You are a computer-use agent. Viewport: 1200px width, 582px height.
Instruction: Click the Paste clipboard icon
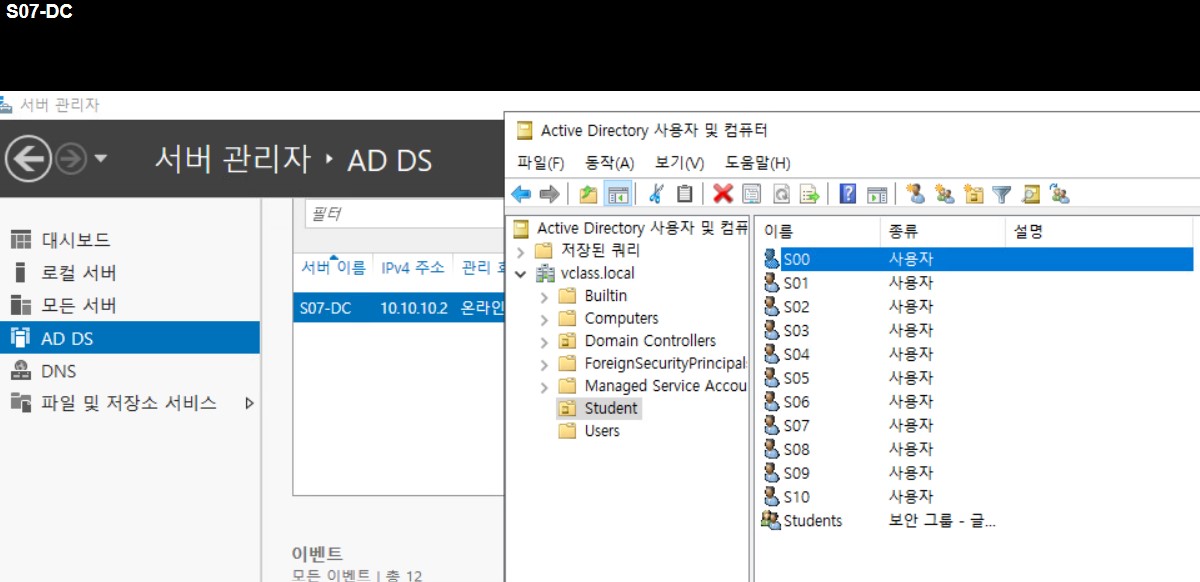pos(685,194)
